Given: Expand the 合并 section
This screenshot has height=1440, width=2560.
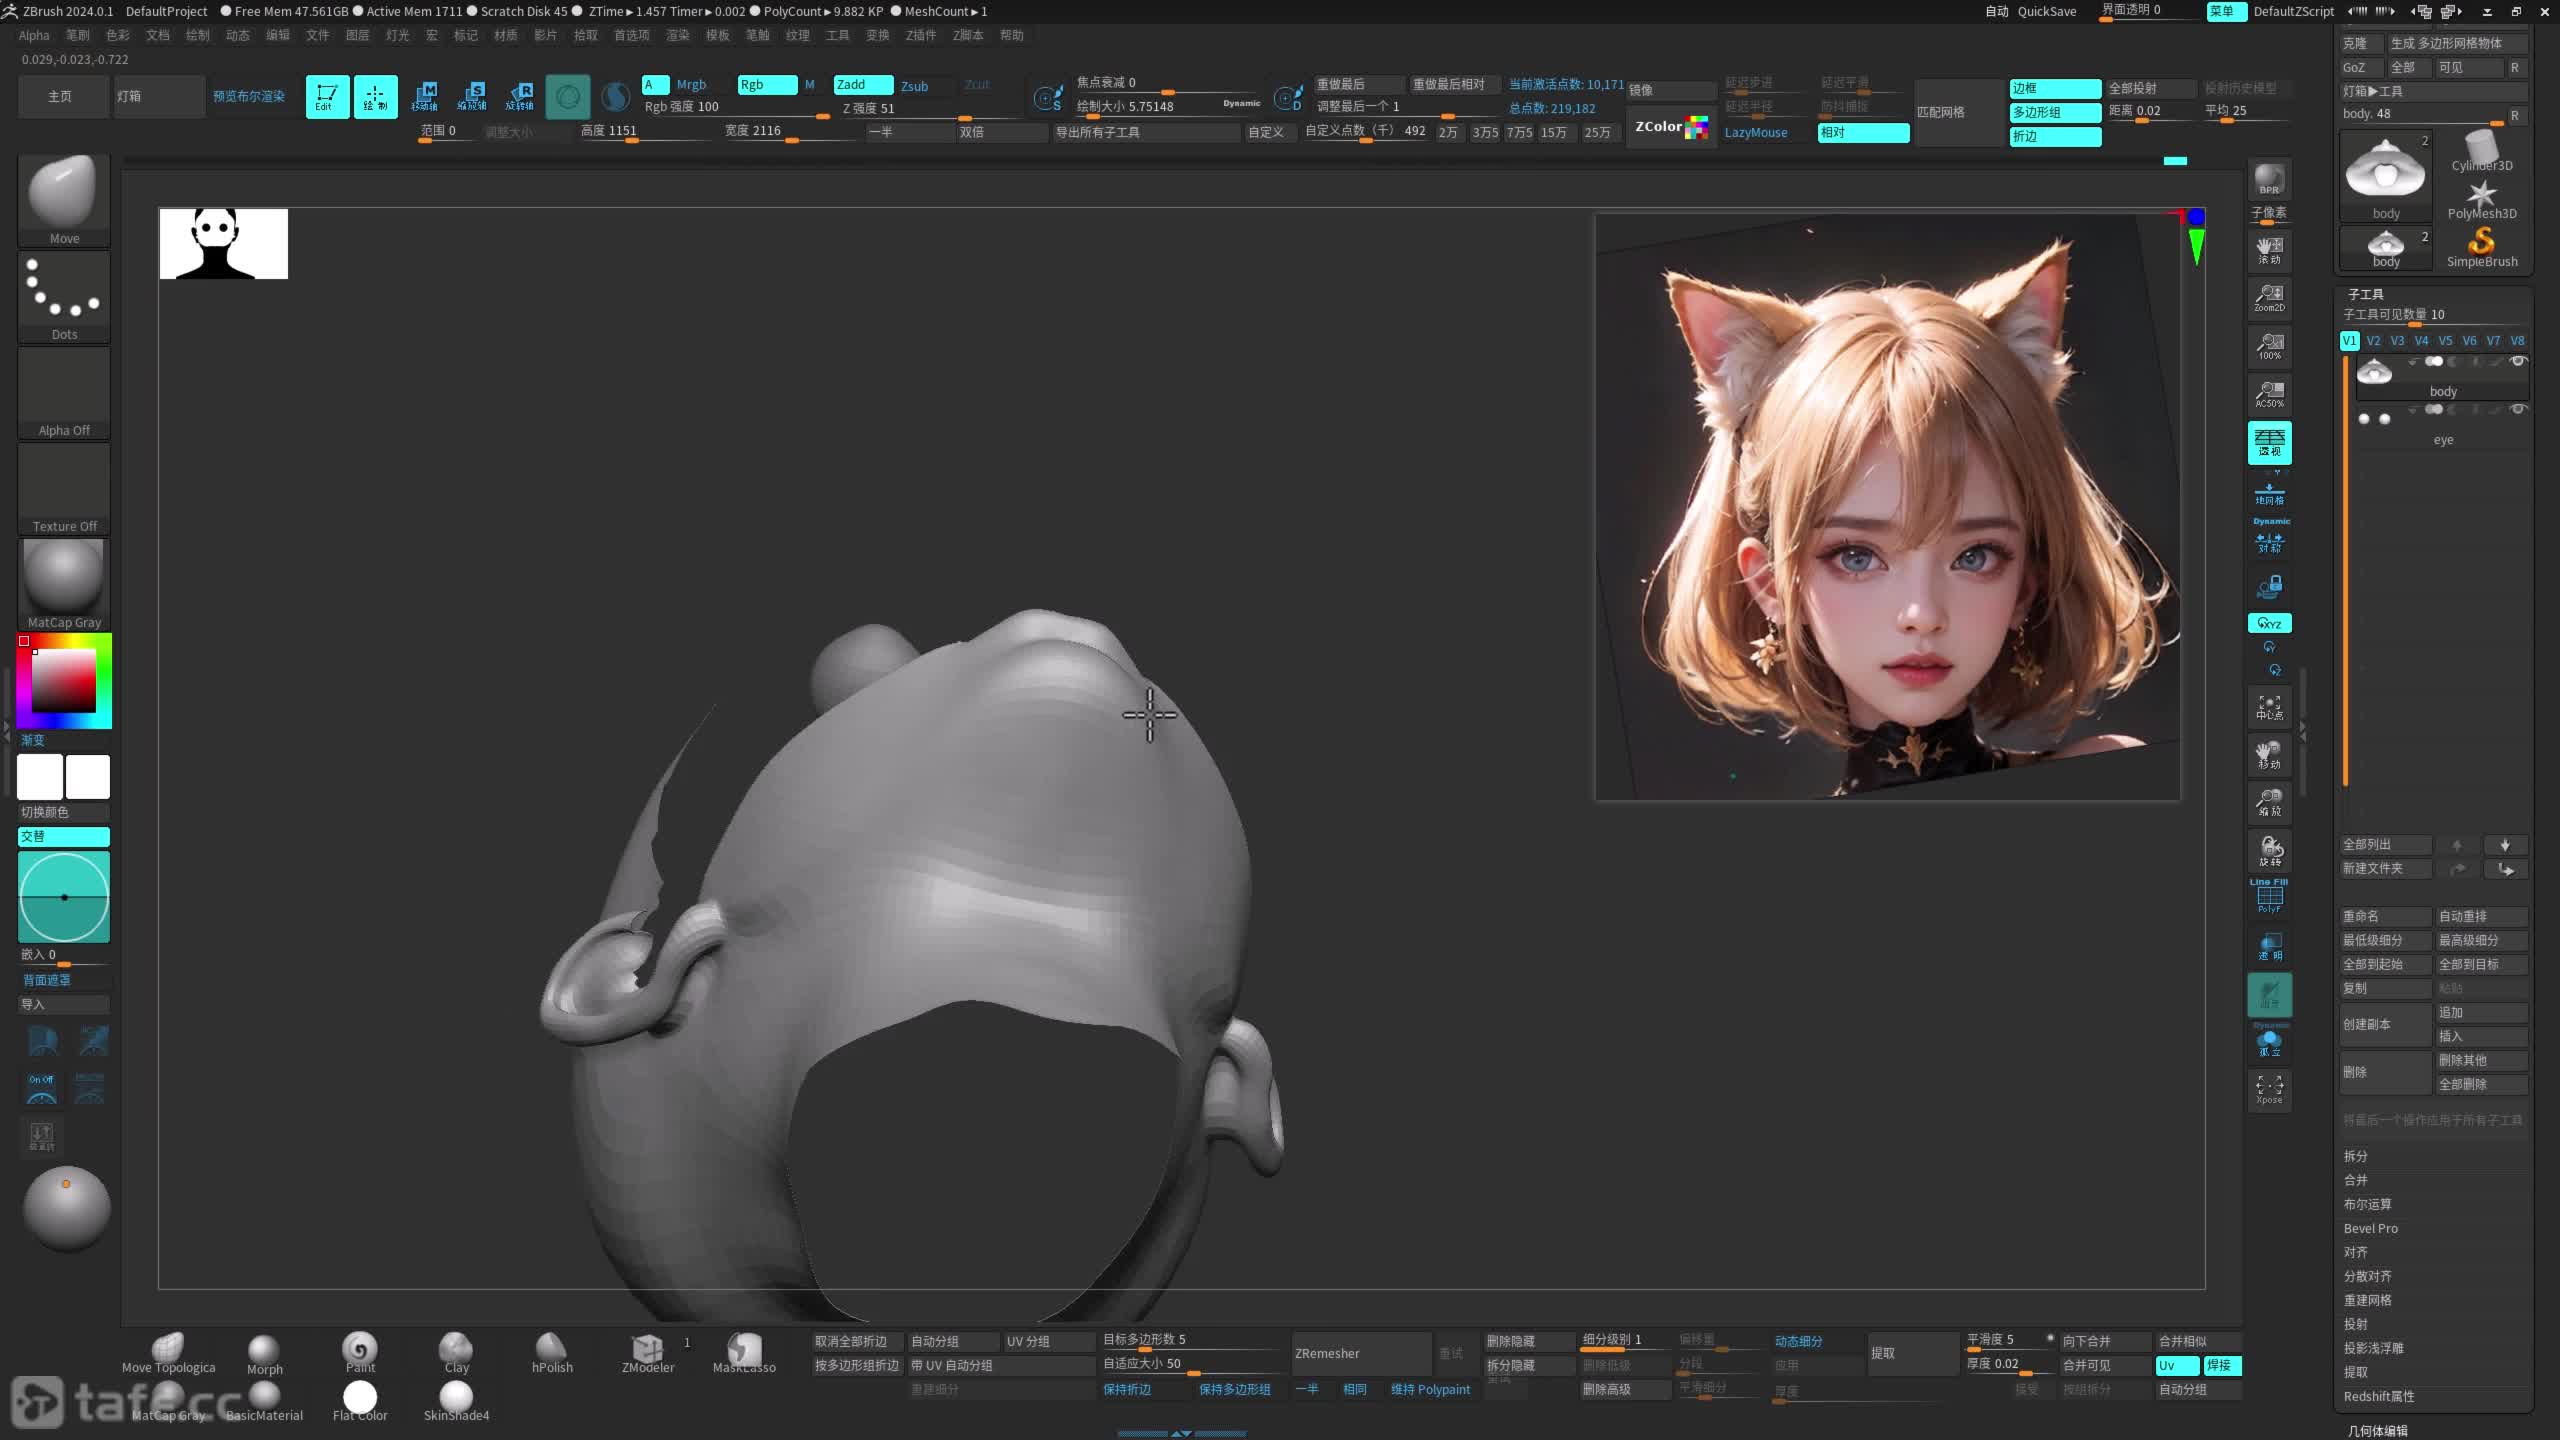Looking at the screenshot, I should (x=2356, y=1180).
